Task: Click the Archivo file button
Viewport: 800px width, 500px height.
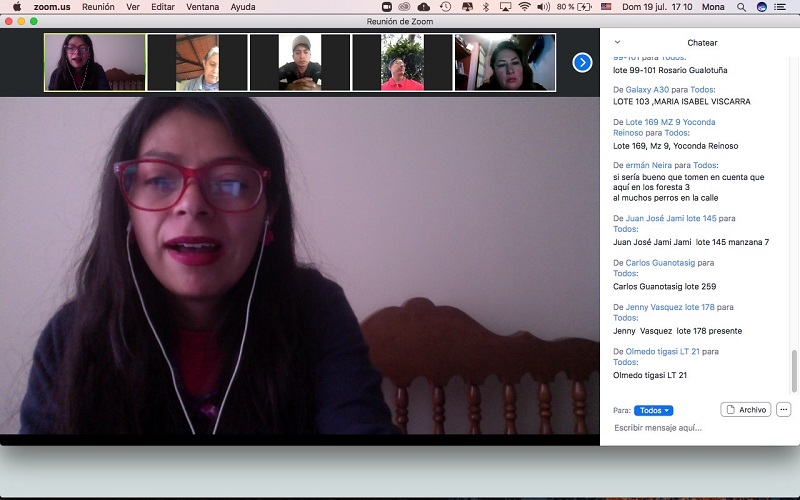Action: [x=746, y=409]
